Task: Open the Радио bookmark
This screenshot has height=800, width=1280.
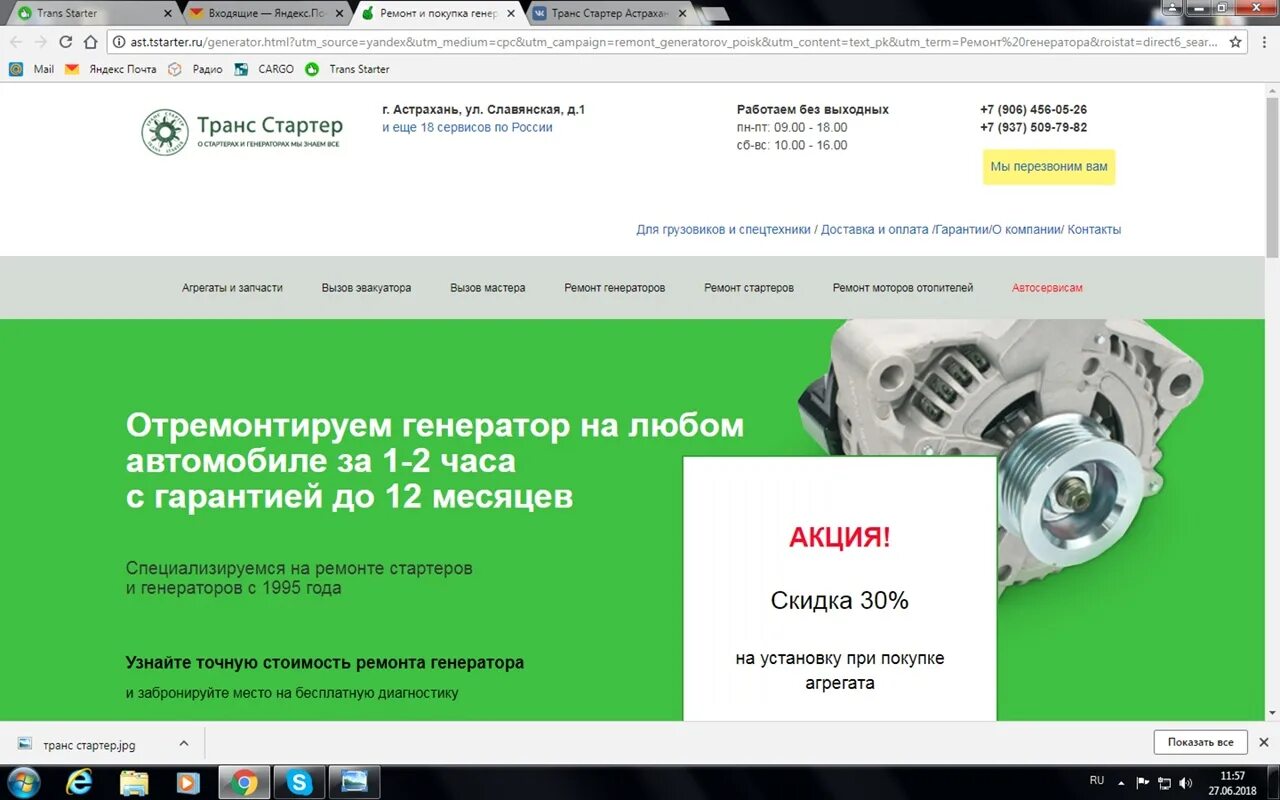Action: coord(196,69)
